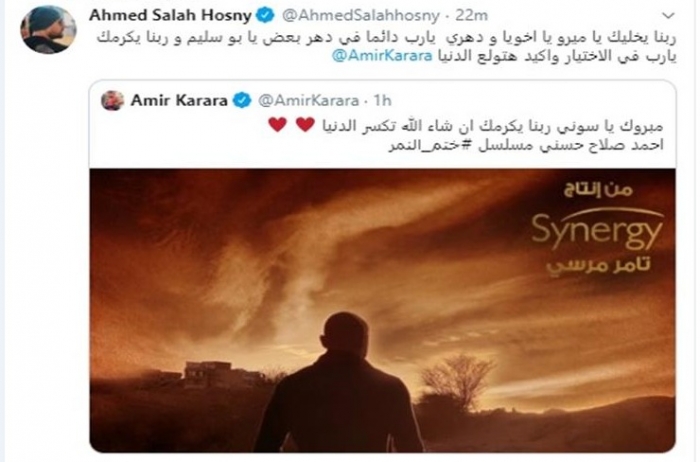The image size is (700, 462).
Task: Open the series poster image
Action: [383, 311]
